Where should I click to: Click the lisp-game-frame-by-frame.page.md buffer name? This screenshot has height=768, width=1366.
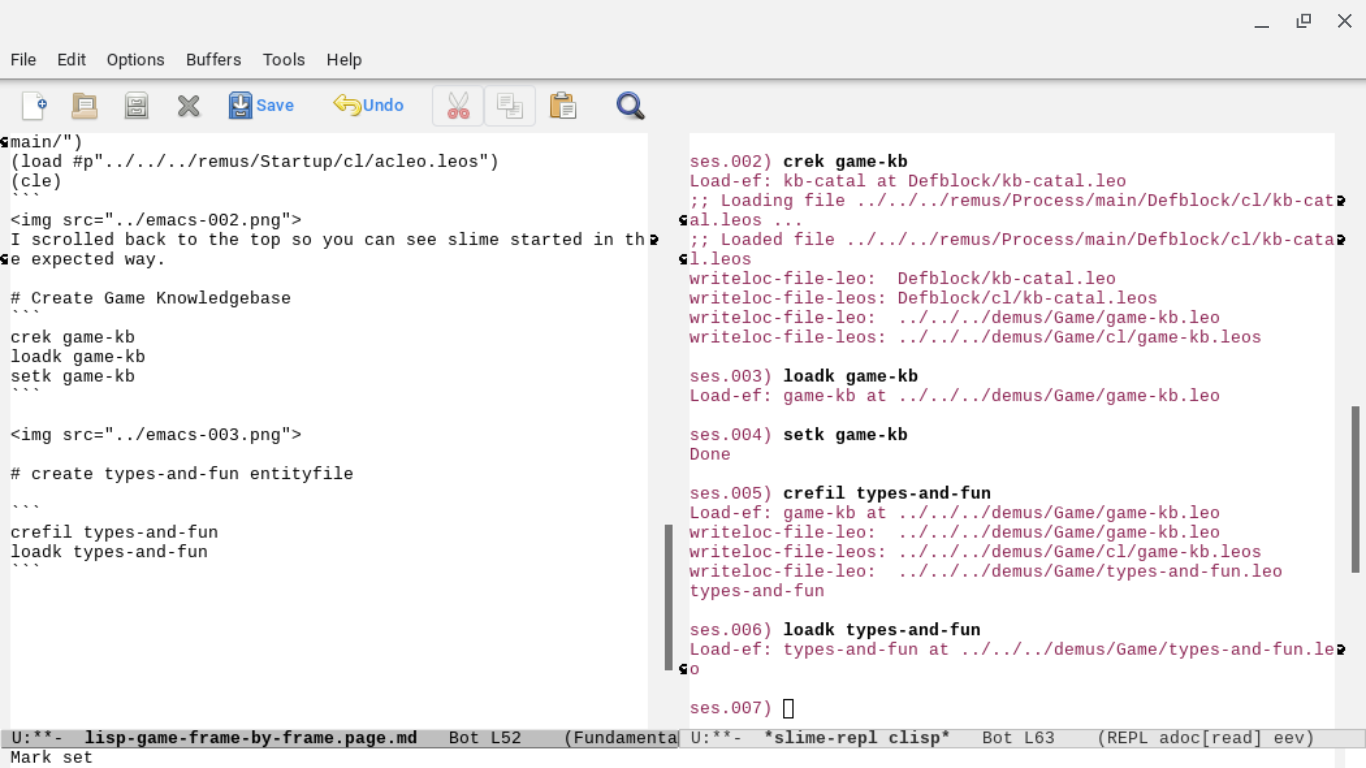(x=250, y=738)
